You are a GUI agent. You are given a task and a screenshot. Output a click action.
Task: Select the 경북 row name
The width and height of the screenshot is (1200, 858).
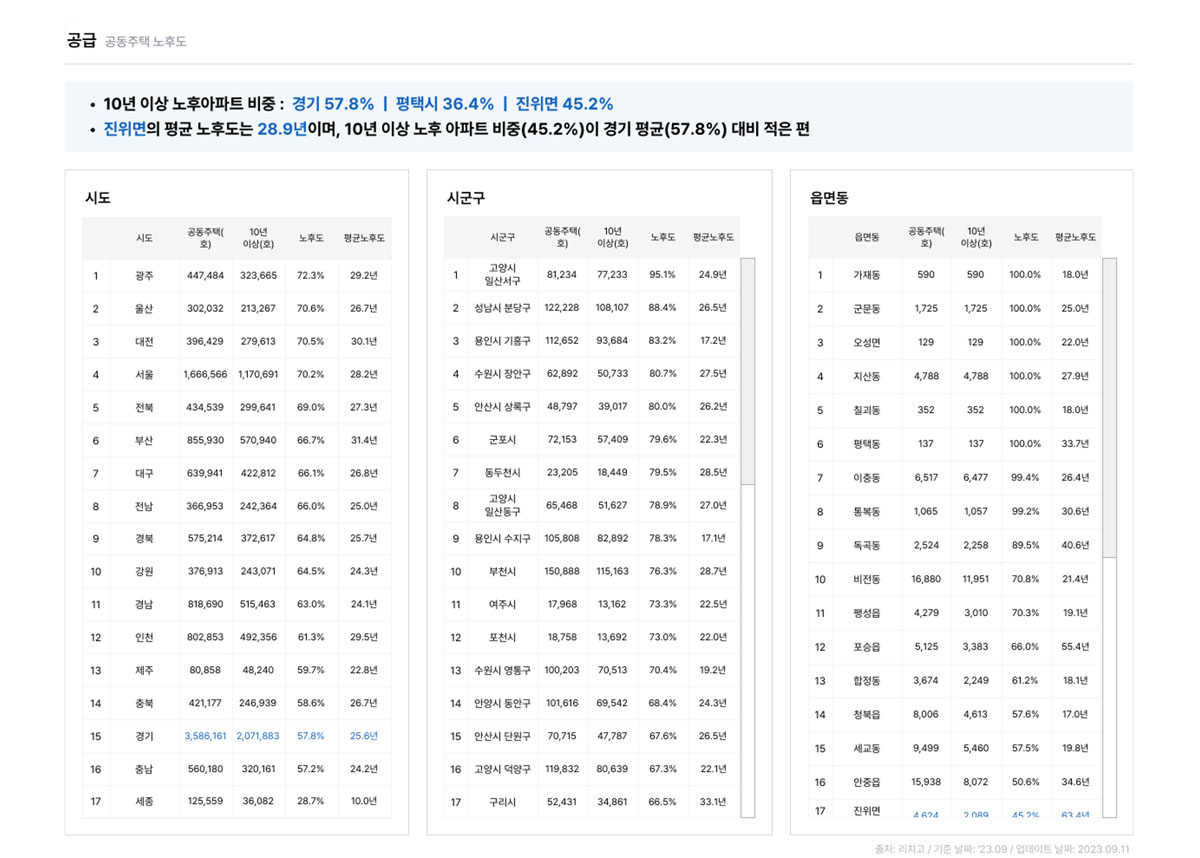point(145,538)
